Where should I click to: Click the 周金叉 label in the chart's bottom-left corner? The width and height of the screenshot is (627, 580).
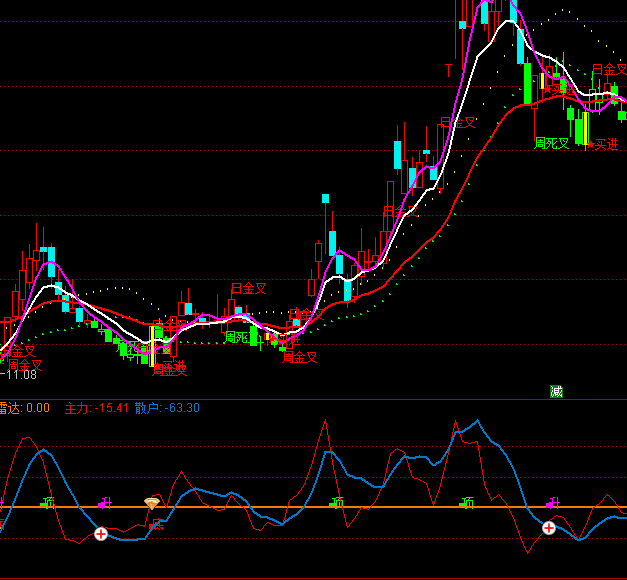pyautogui.click(x=24, y=364)
